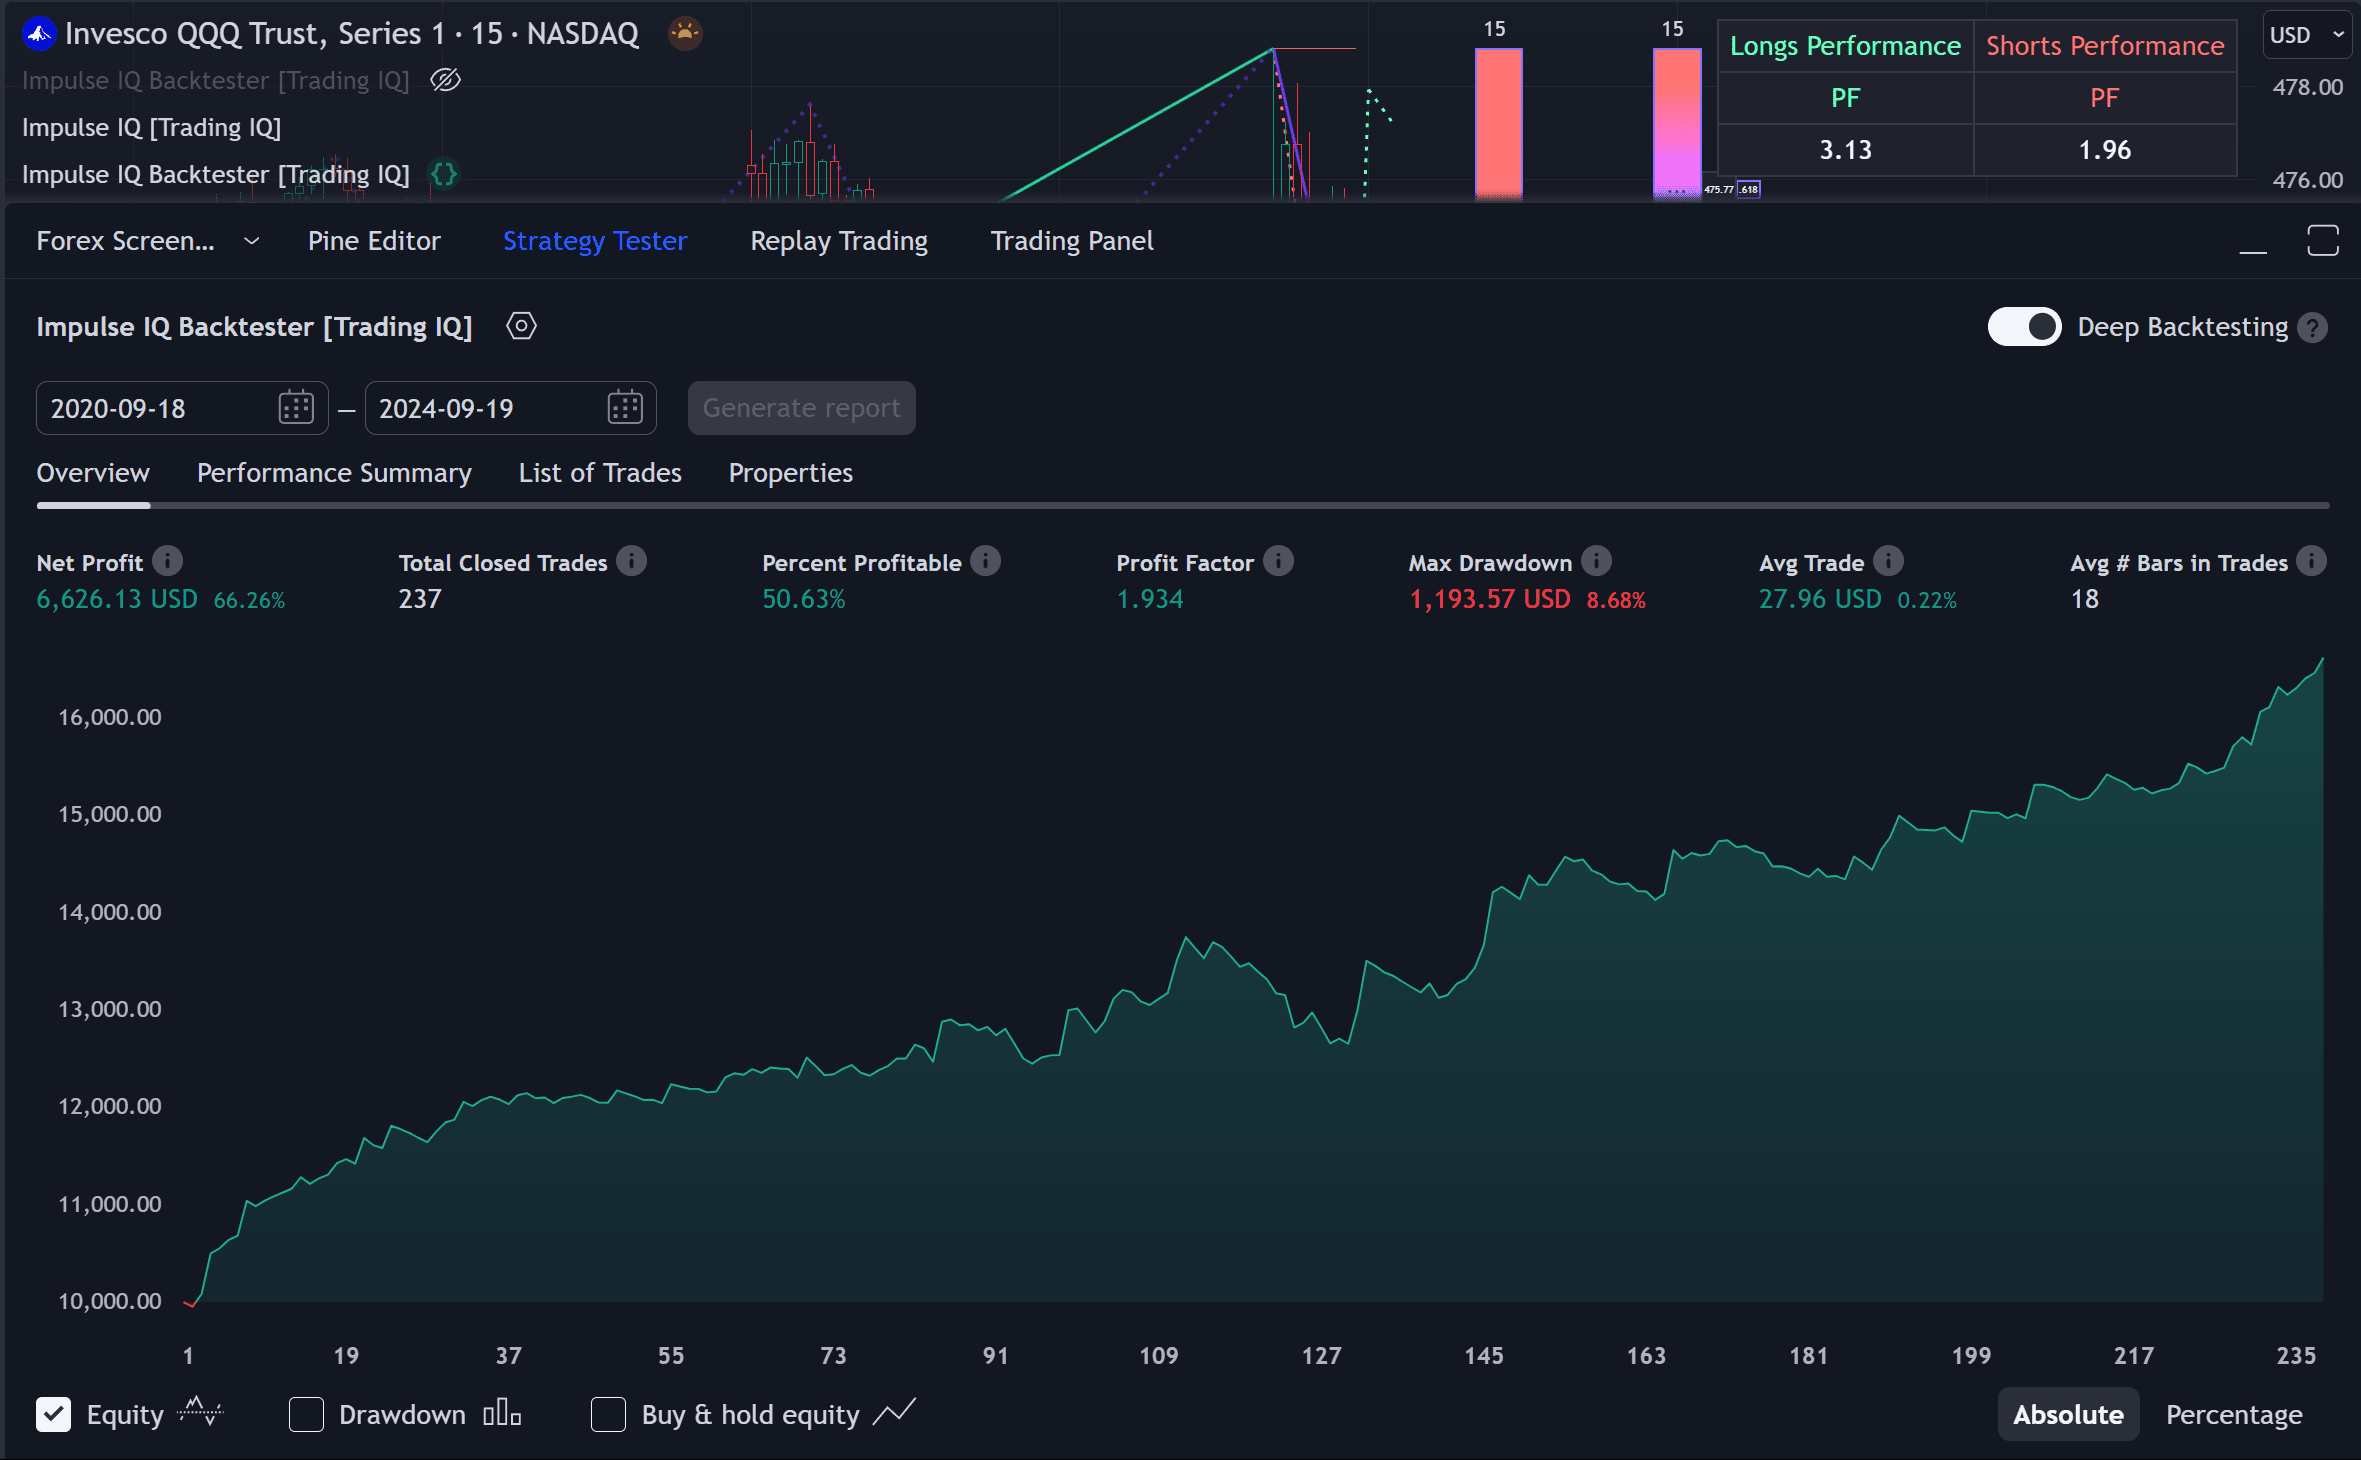Toggle the Deep Backtesting switch
The height and width of the screenshot is (1460, 2361).
[2024, 327]
